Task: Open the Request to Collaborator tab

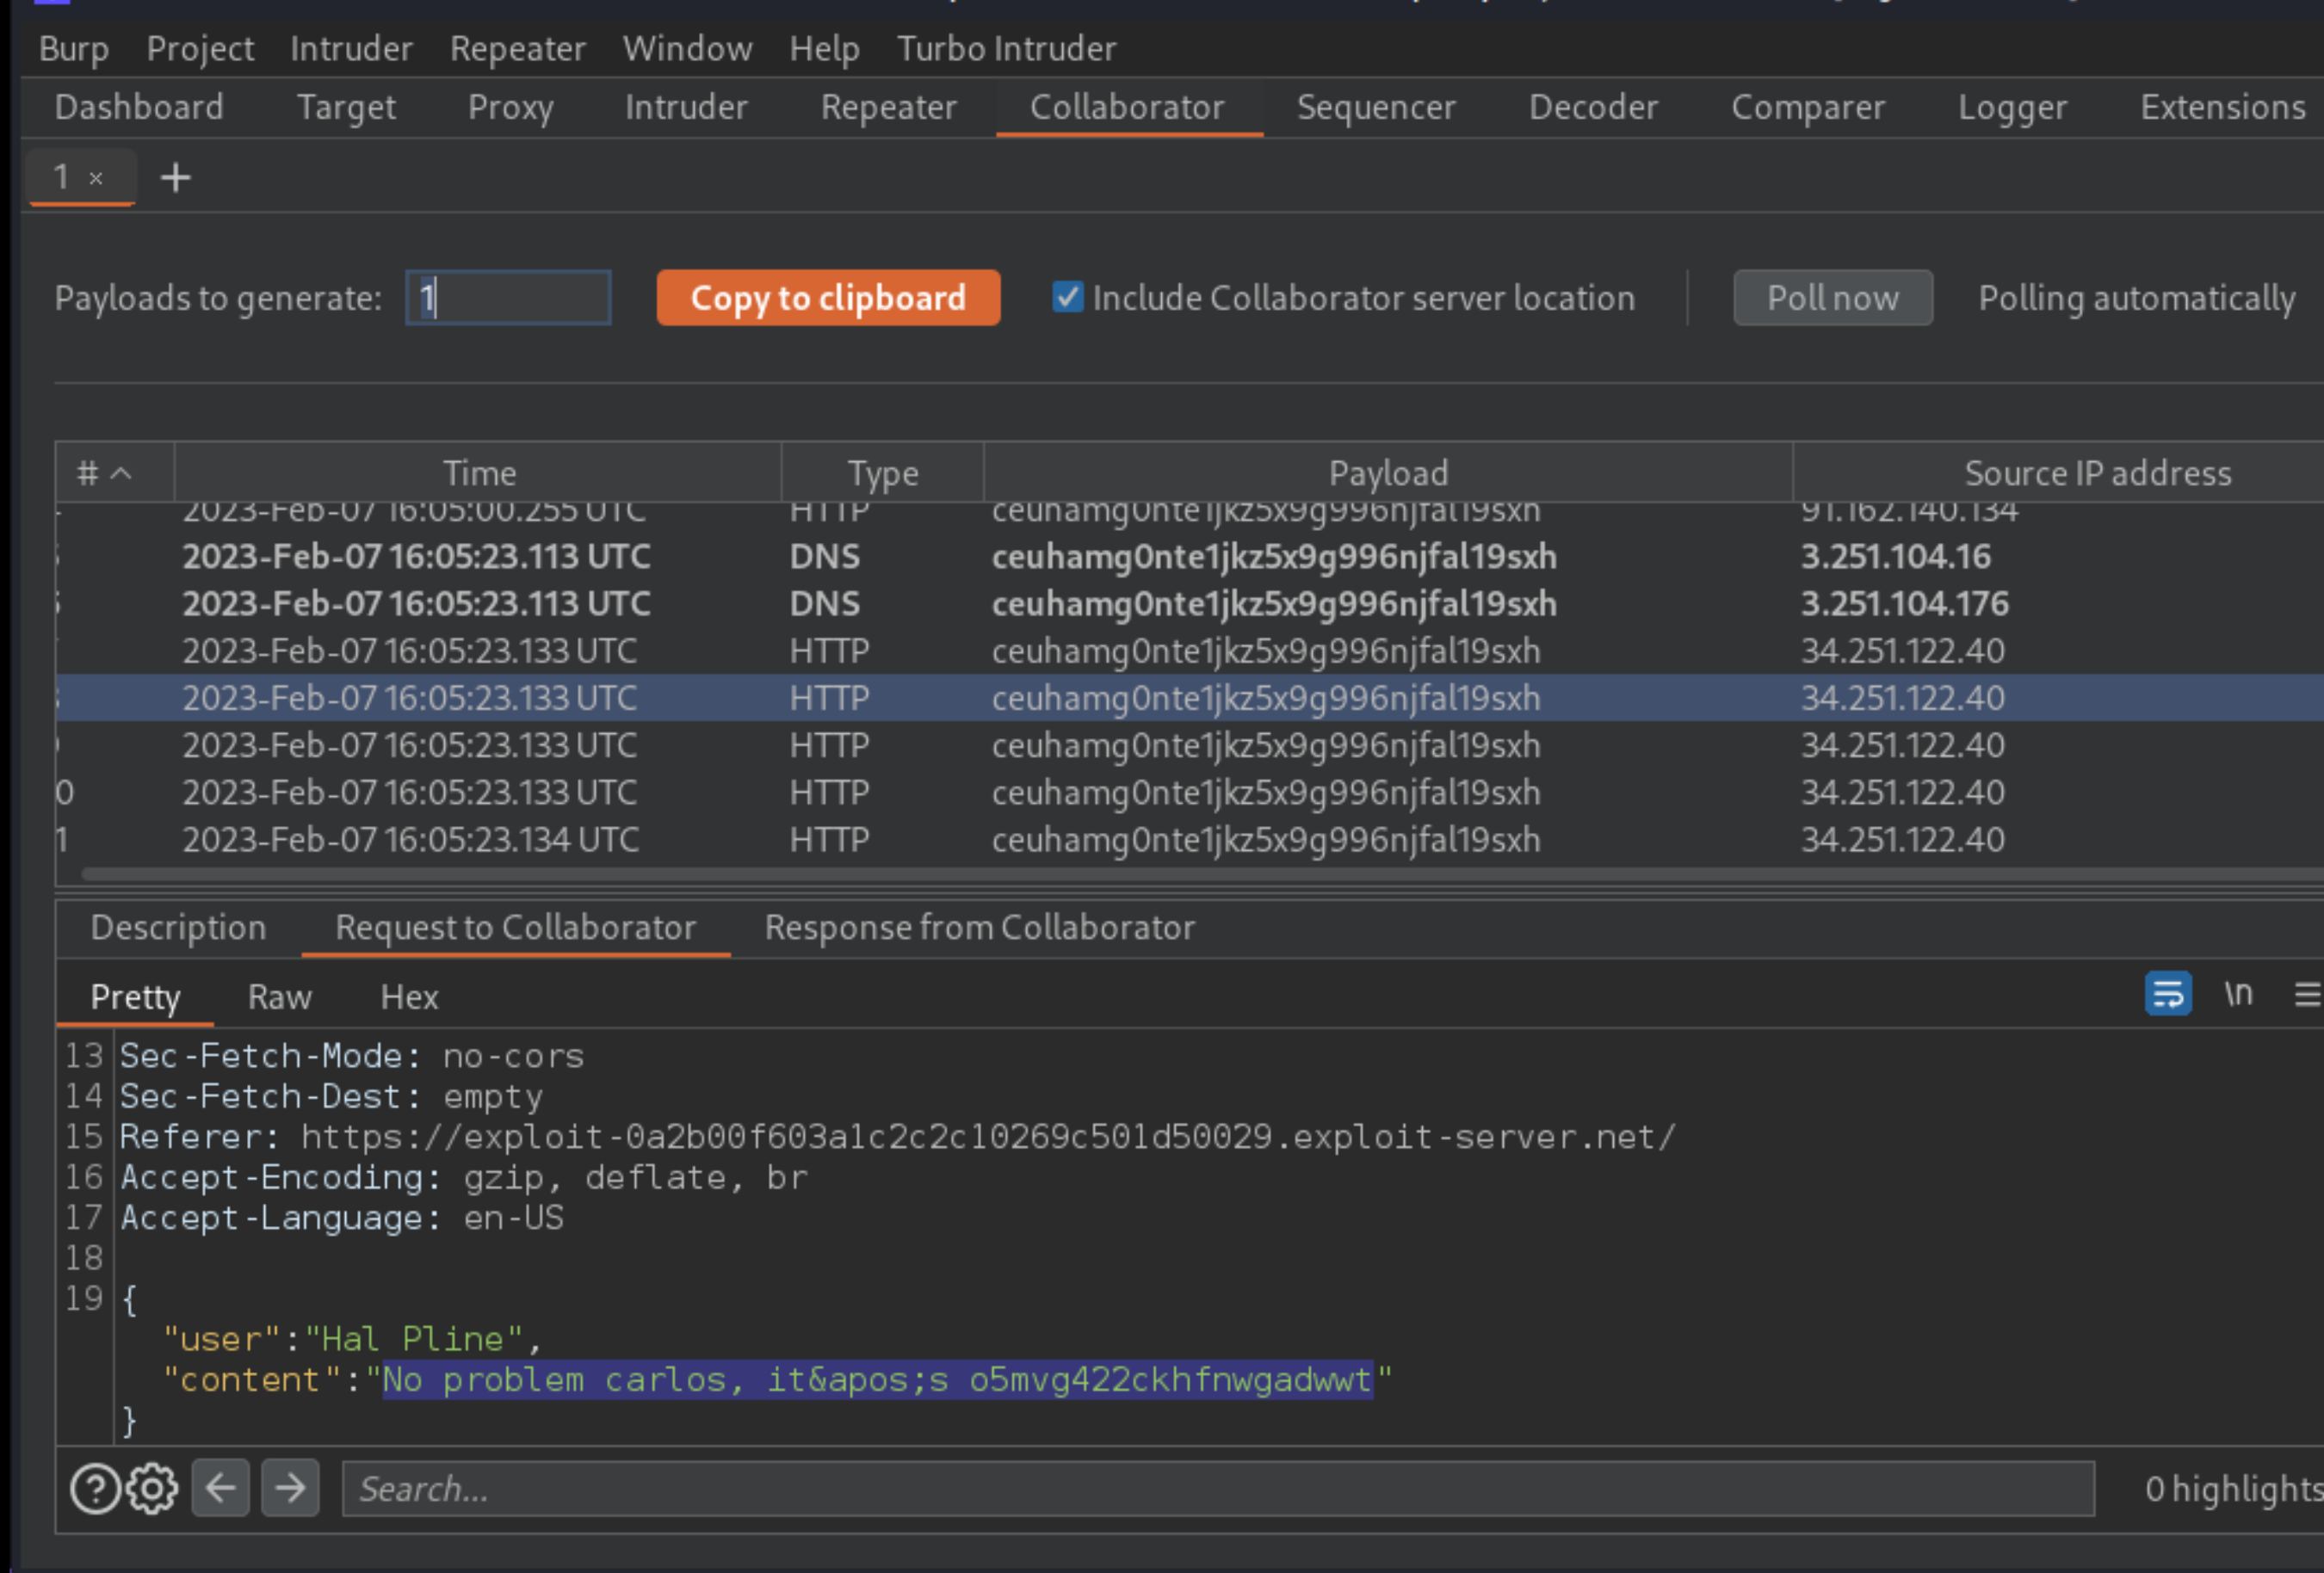Action: click(515, 927)
